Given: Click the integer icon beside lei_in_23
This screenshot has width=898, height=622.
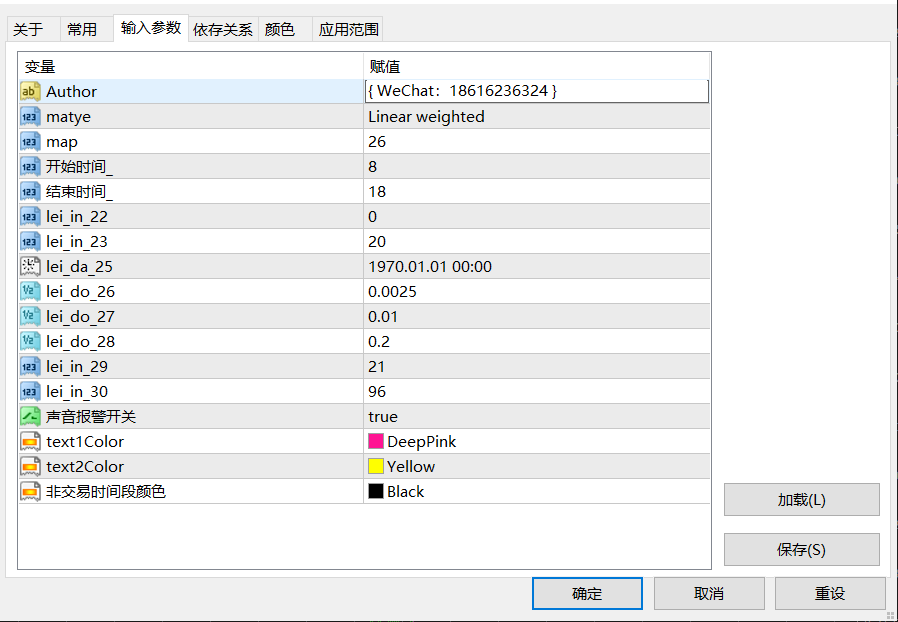Looking at the screenshot, I should click(x=30, y=242).
